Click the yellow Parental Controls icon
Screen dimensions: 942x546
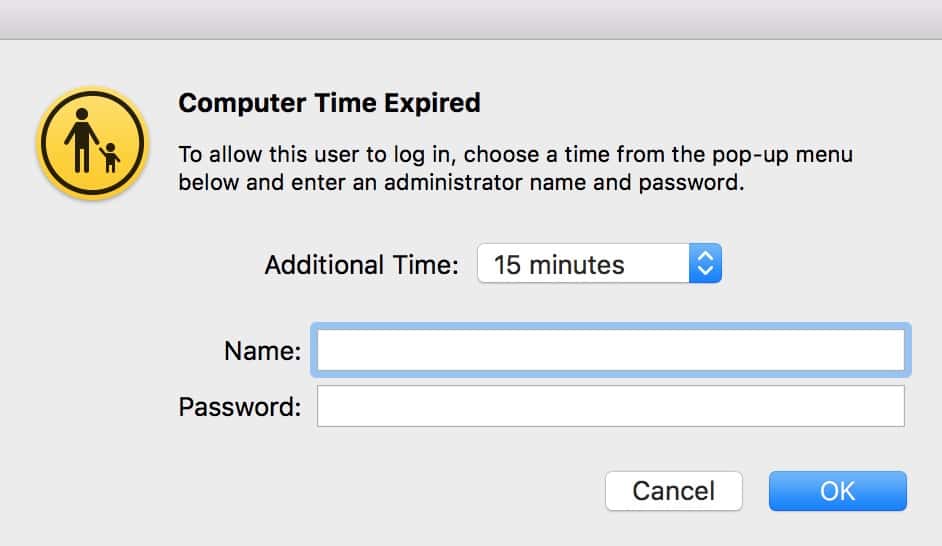point(92,143)
